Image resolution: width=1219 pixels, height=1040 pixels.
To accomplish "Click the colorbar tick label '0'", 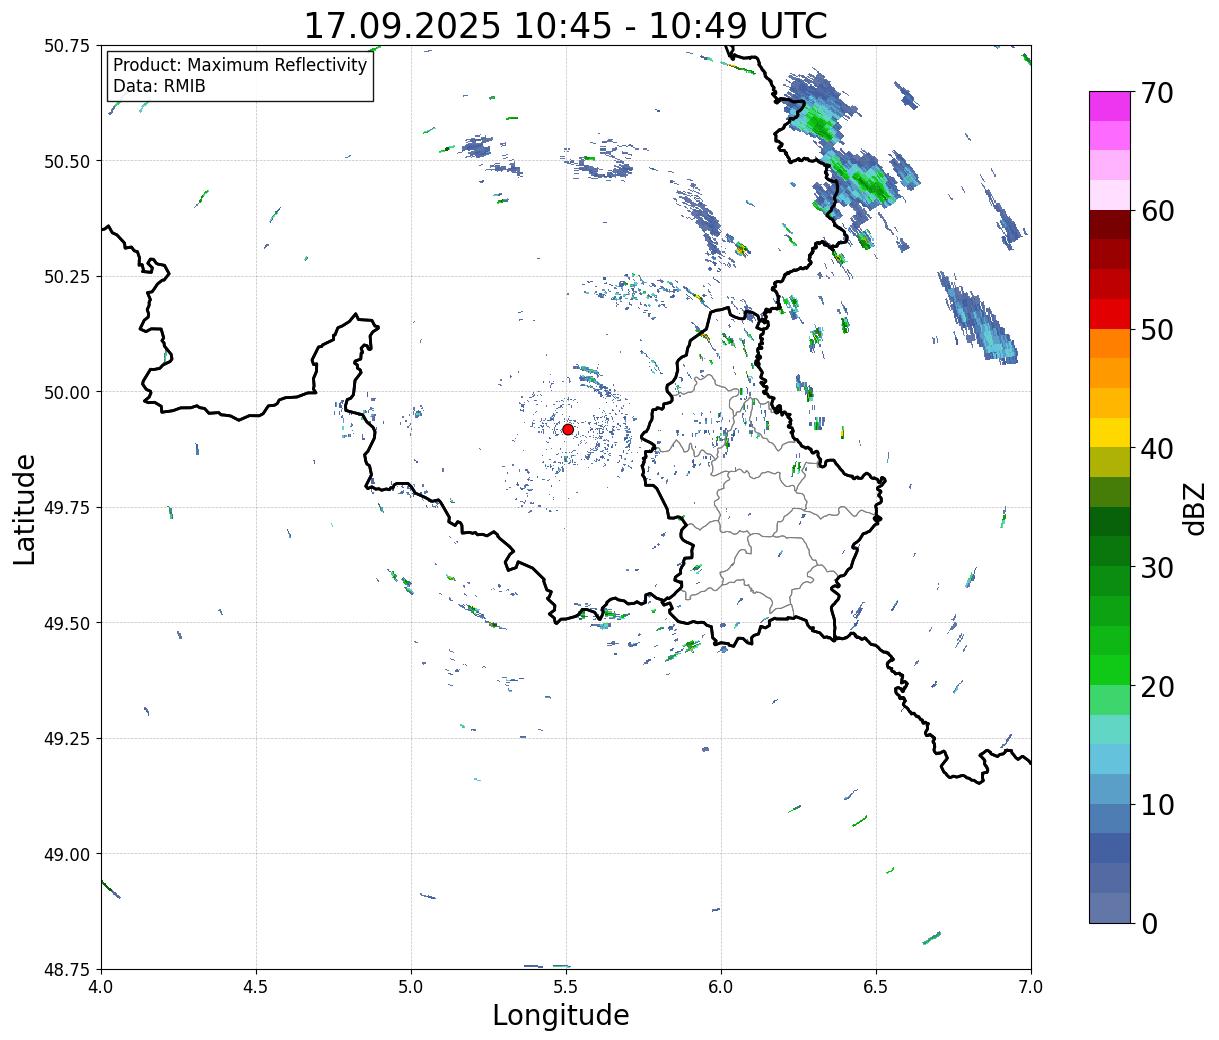I will pos(1148,923).
